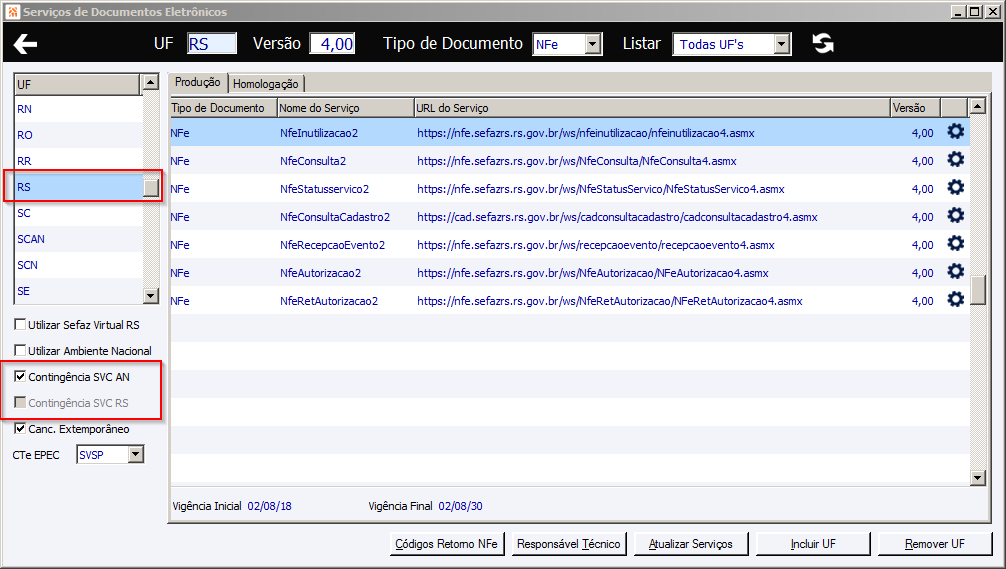The height and width of the screenshot is (569, 1006).
Task: Select RO in UF list
Action: tap(78, 135)
